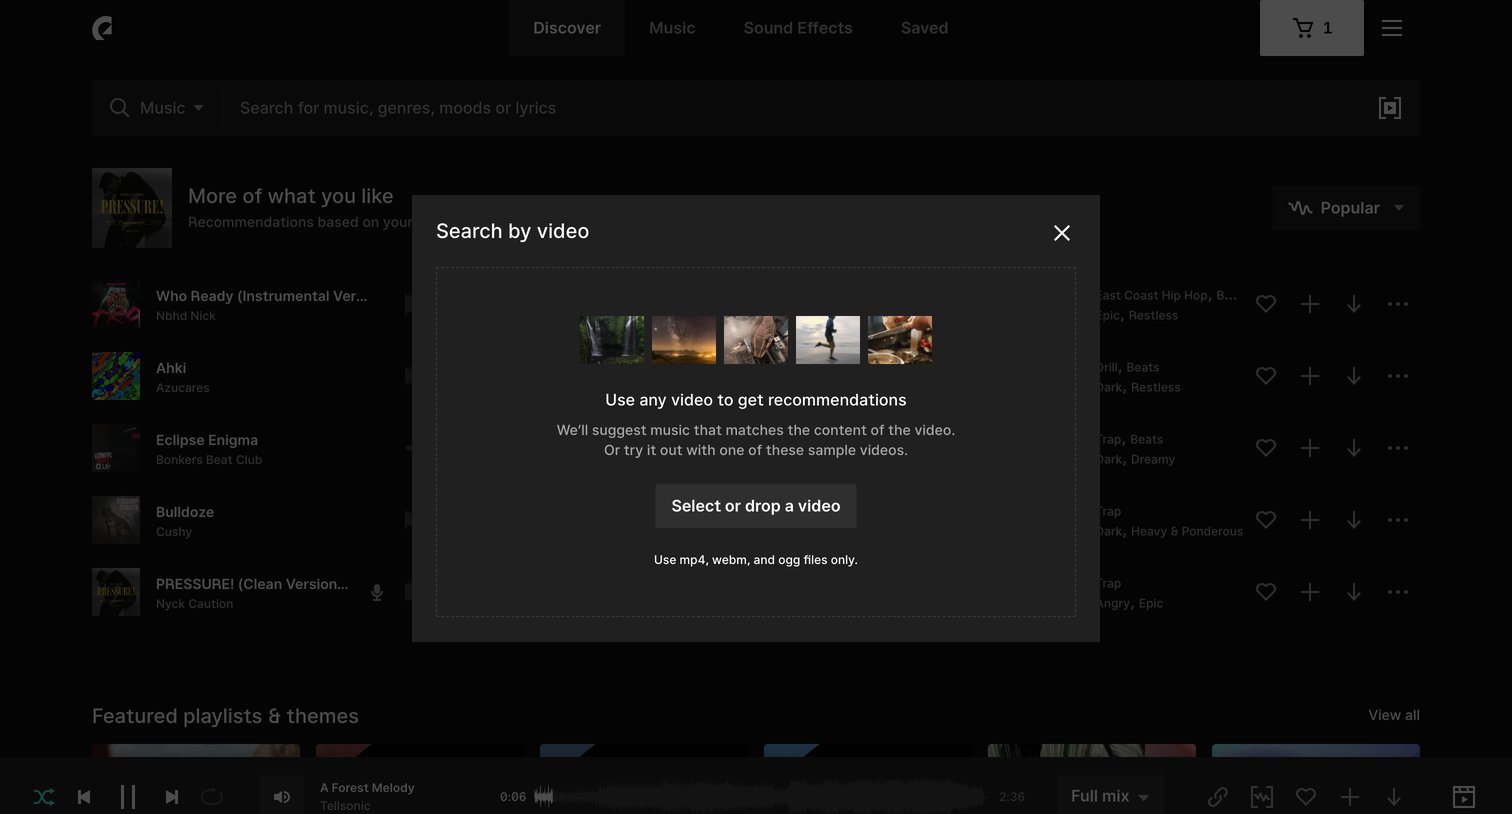This screenshot has width=1512, height=814.
Task: Download the Bulldoze track
Action: tap(1354, 520)
